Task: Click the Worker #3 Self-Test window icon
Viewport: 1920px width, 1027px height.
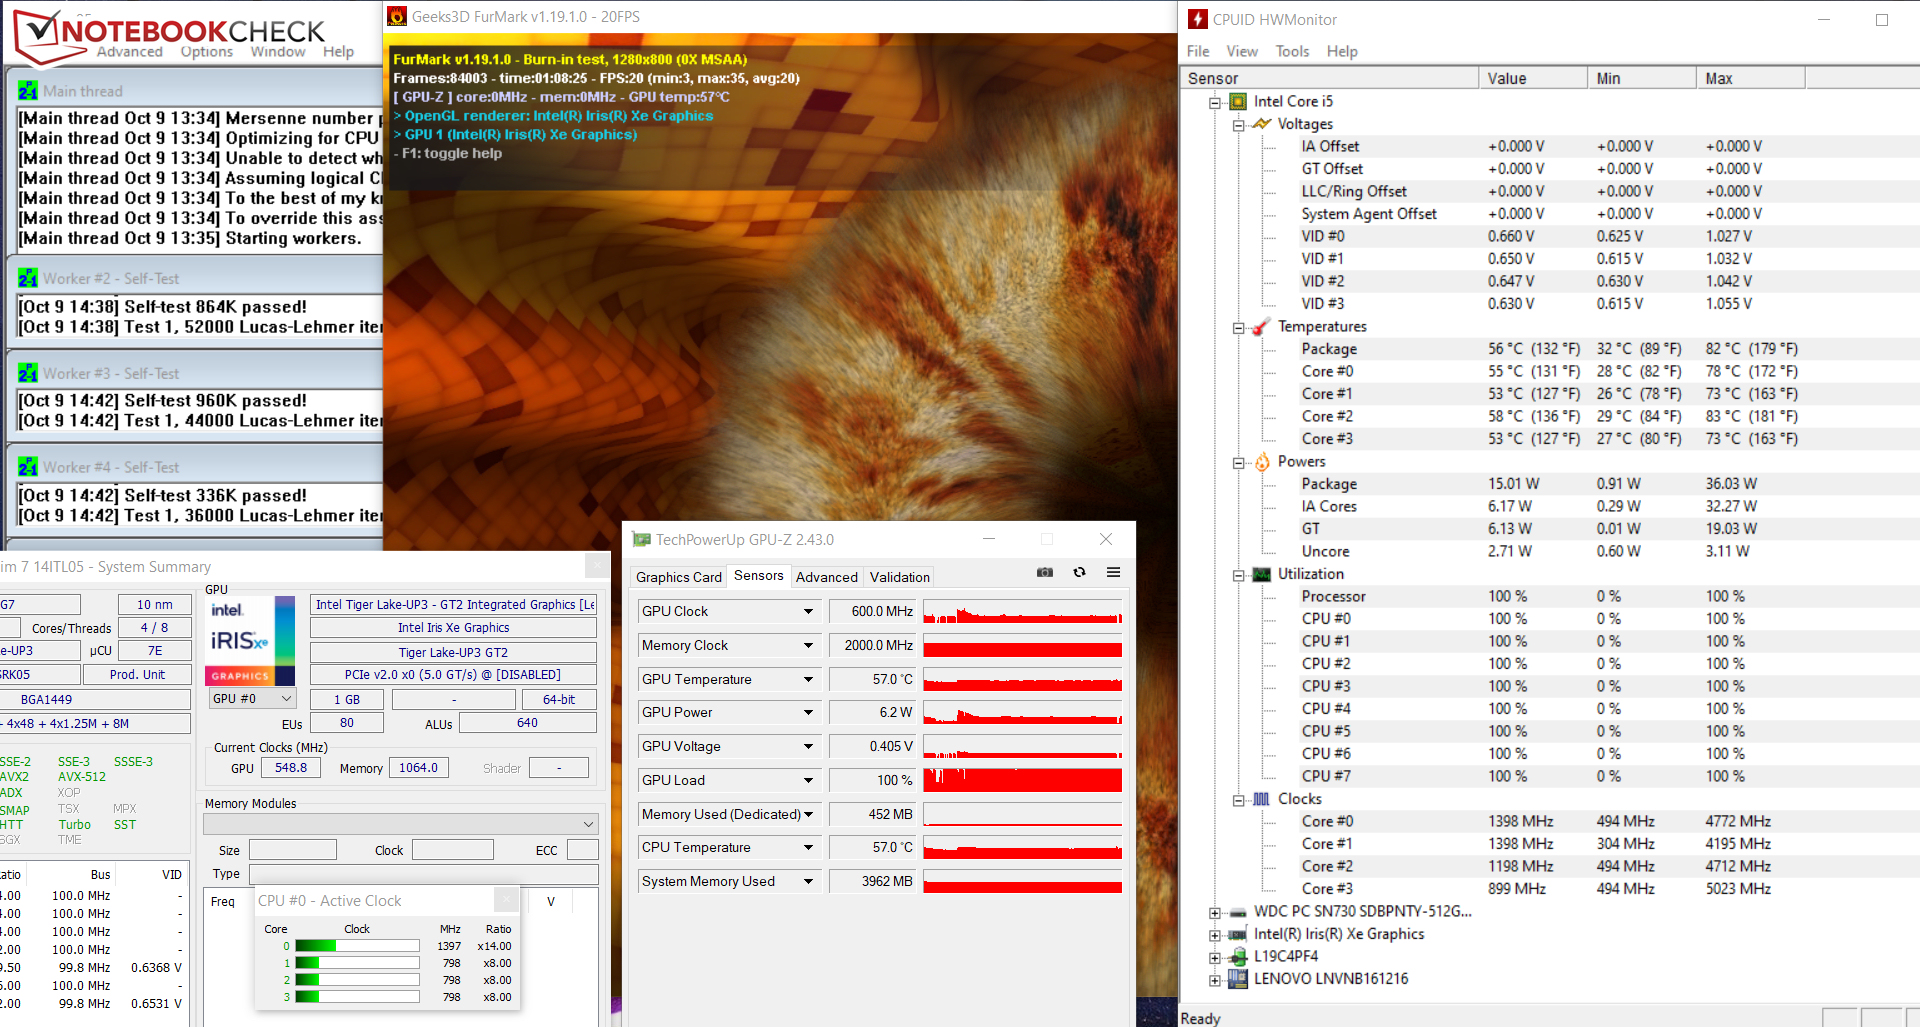Action: click(x=28, y=373)
